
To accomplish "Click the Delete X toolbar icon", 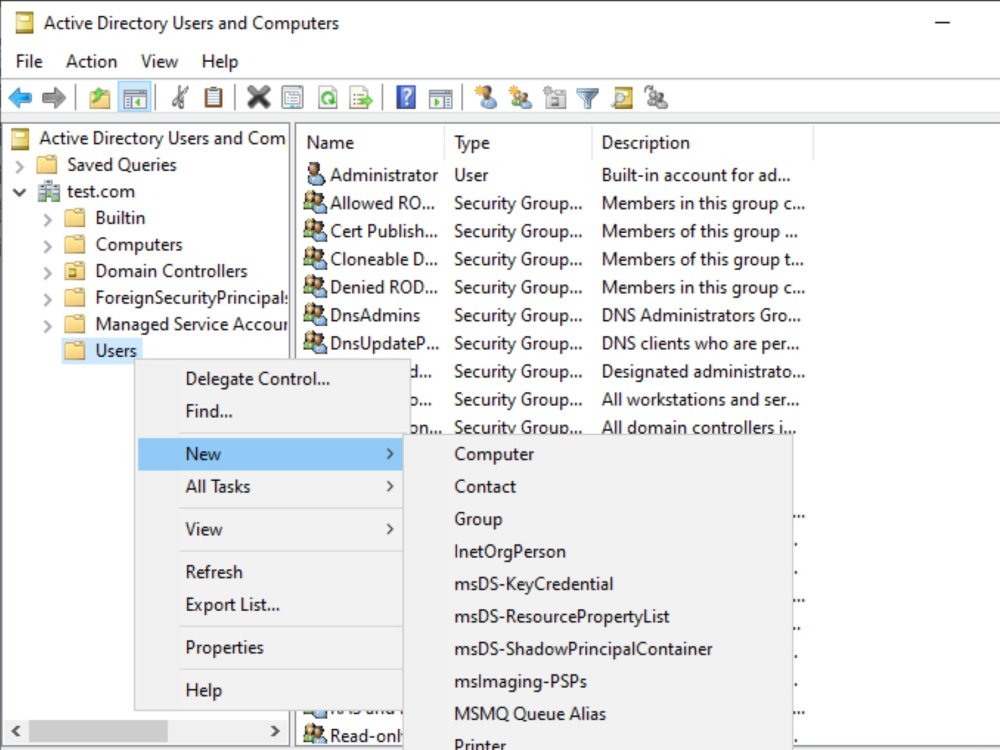I will pos(258,98).
